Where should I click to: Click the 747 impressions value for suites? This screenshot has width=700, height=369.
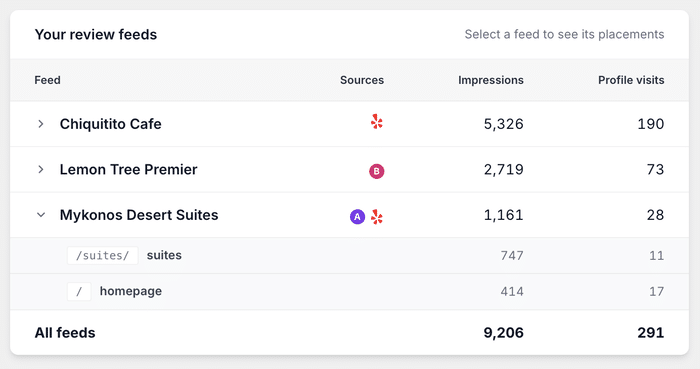[x=512, y=256]
